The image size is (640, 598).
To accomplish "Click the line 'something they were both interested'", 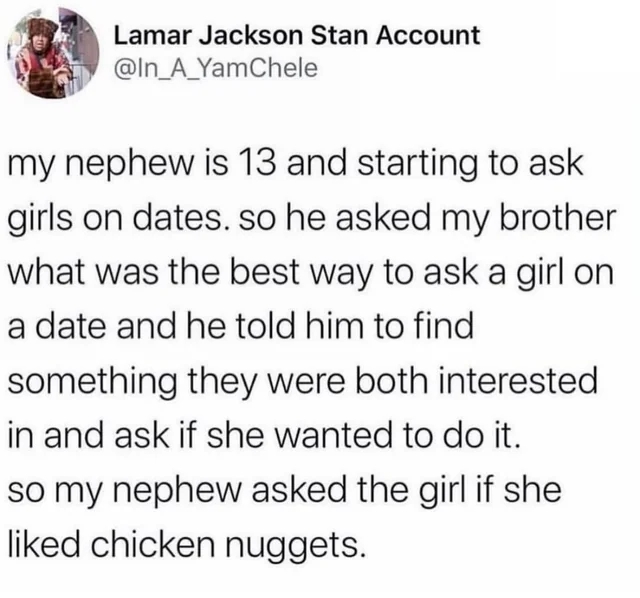I will pos(302,381).
